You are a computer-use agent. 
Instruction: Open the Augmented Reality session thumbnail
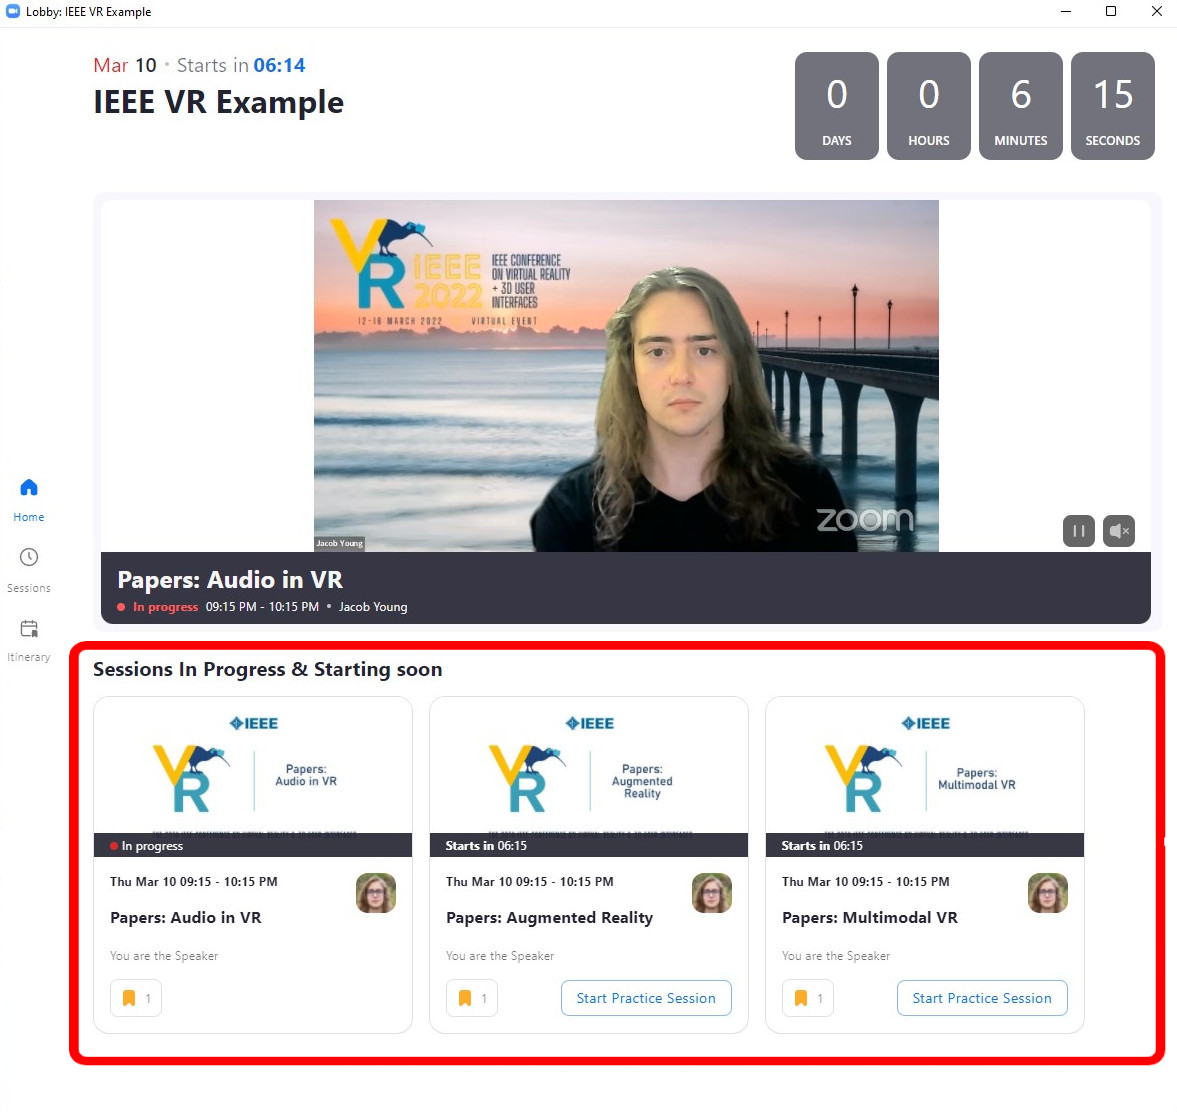click(588, 766)
